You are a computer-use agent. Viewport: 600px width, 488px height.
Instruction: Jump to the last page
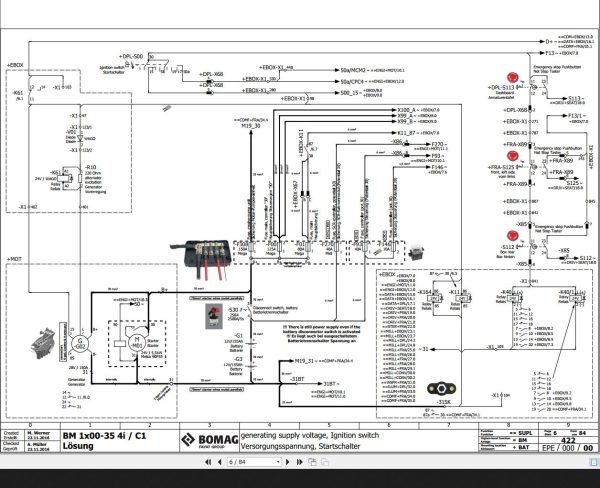pos(300,462)
